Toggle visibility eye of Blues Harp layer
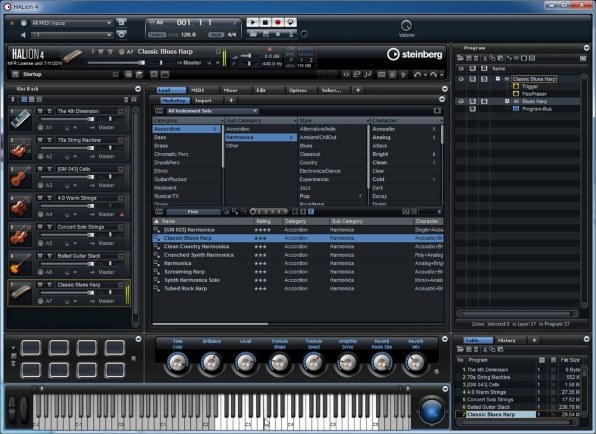 click(x=461, y=101)
